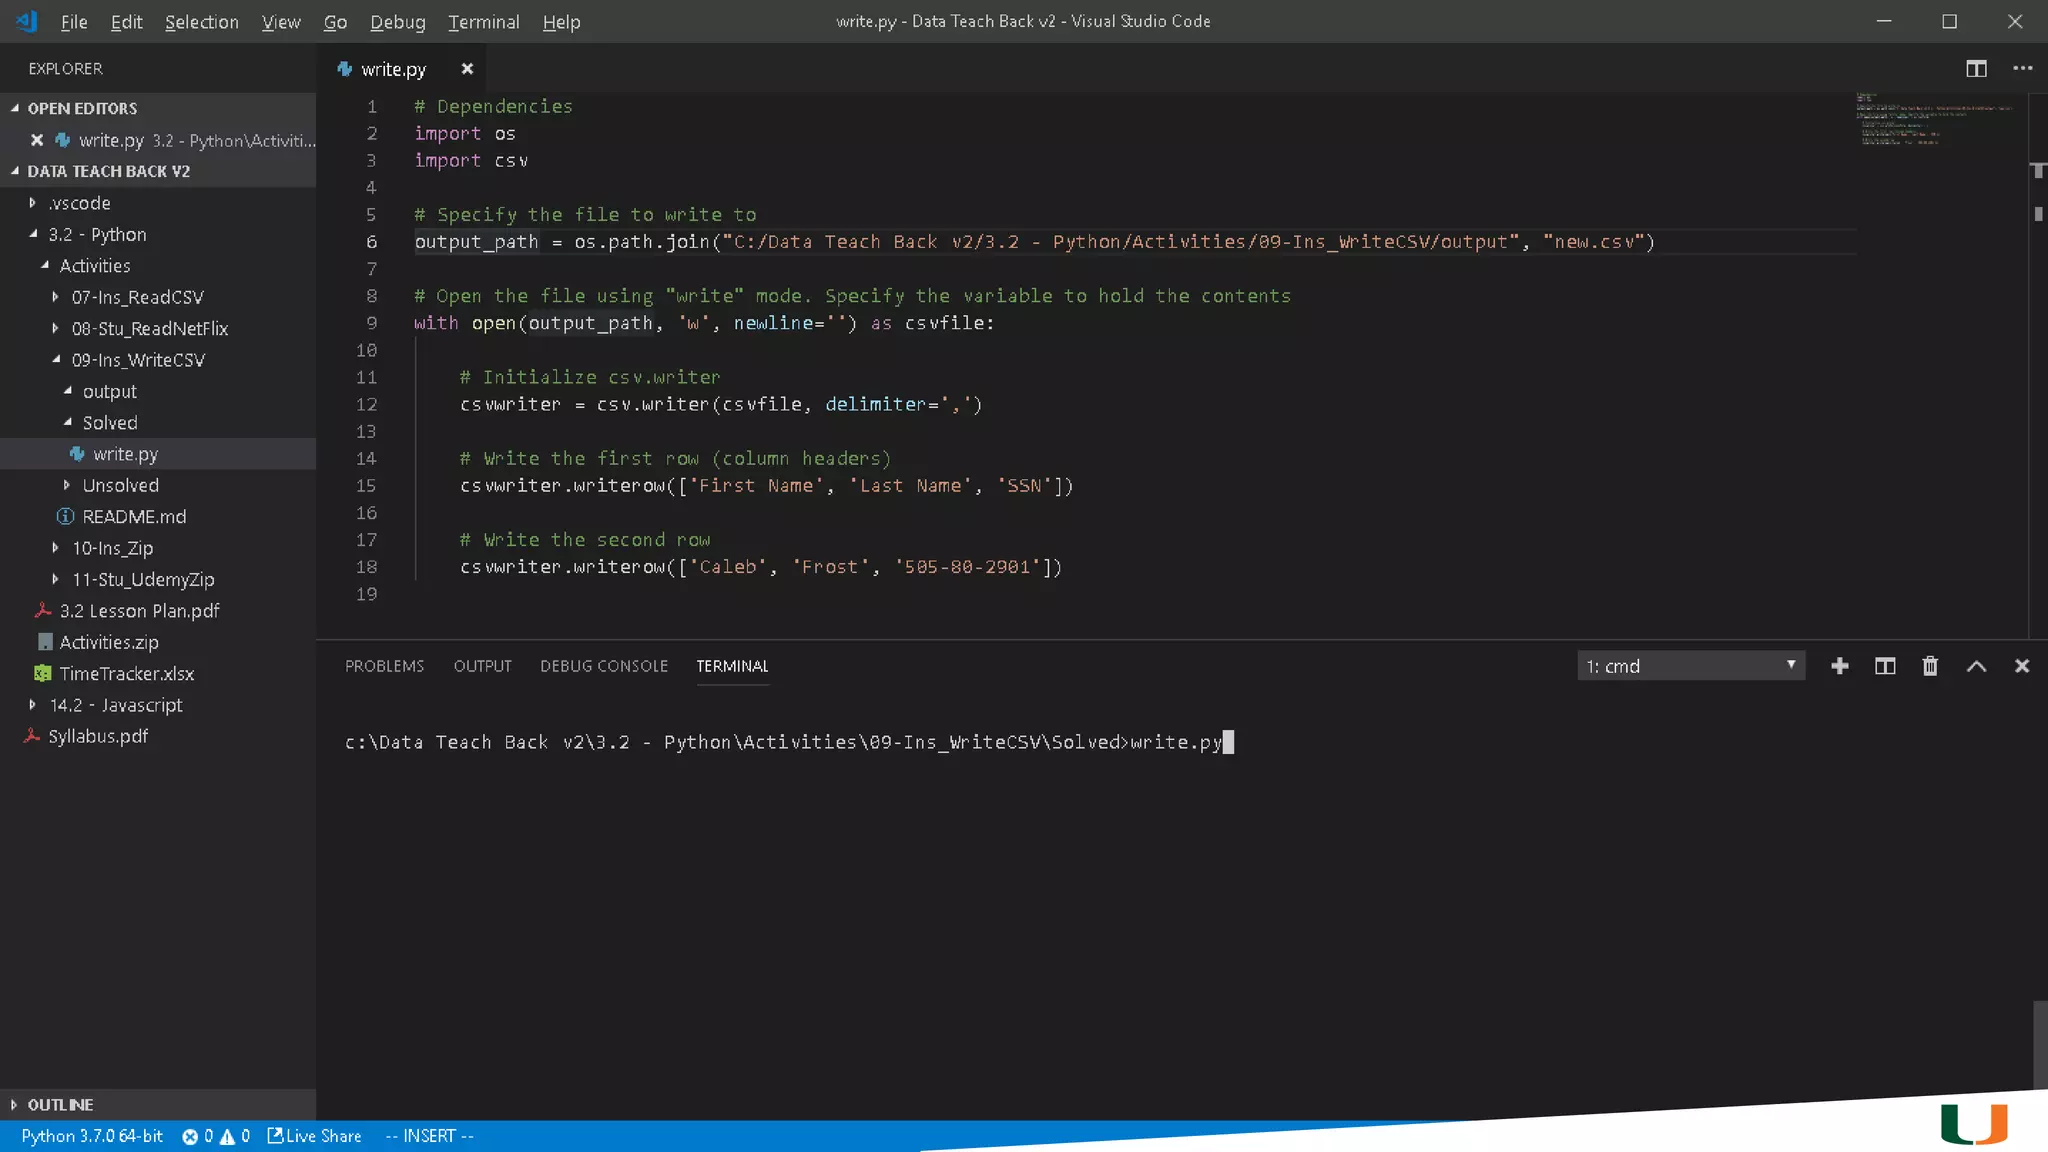Open README.md in the explorer
Image resolution: width=2048 pixels, height=1152 pixels.
134,517
